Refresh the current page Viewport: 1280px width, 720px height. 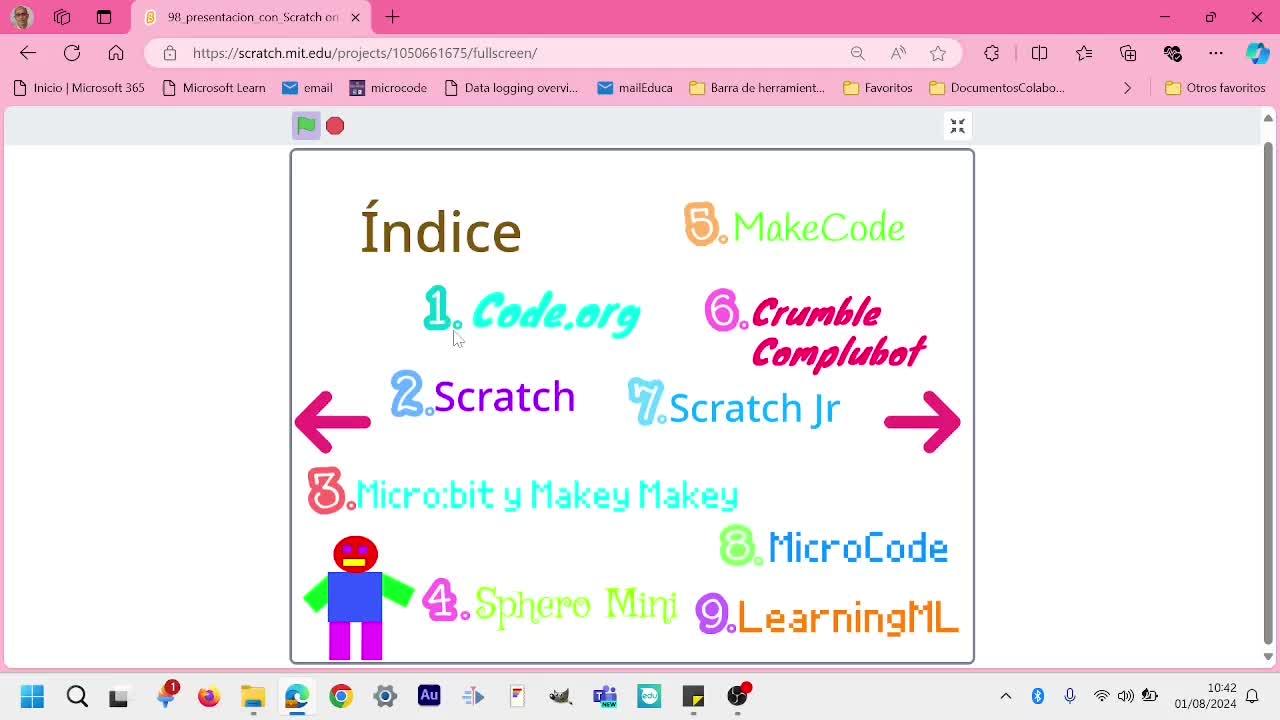tap(72, 53)
